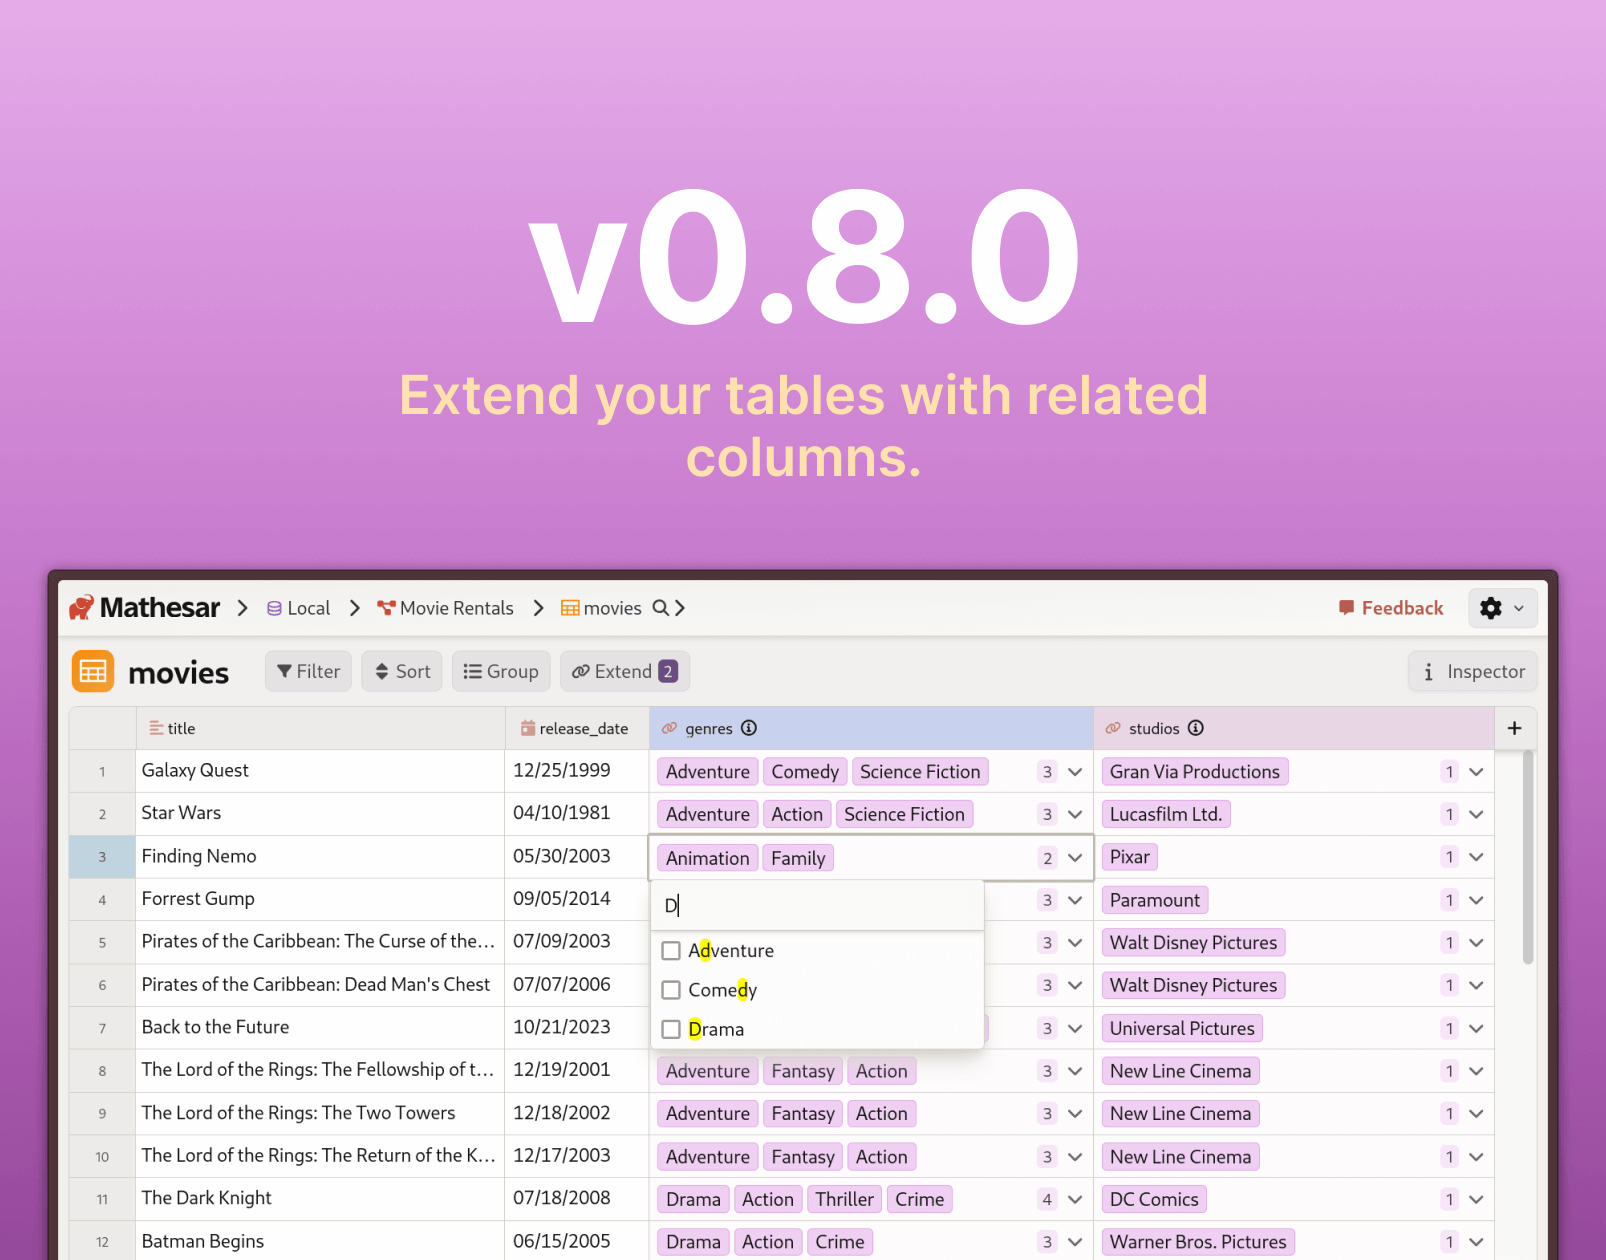Viewport: 1606px width, 1260px height.
Task: Go to Local database breadcrumb
Action: [x=299, y=608]
